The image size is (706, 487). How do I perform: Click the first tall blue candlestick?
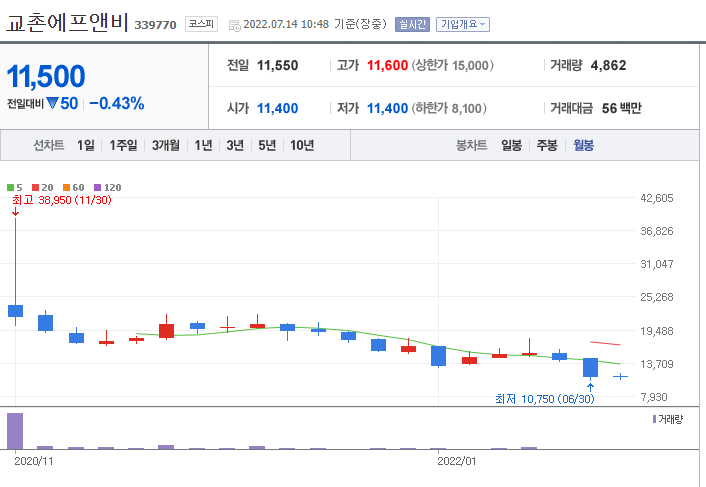click(x=16, y=311)
